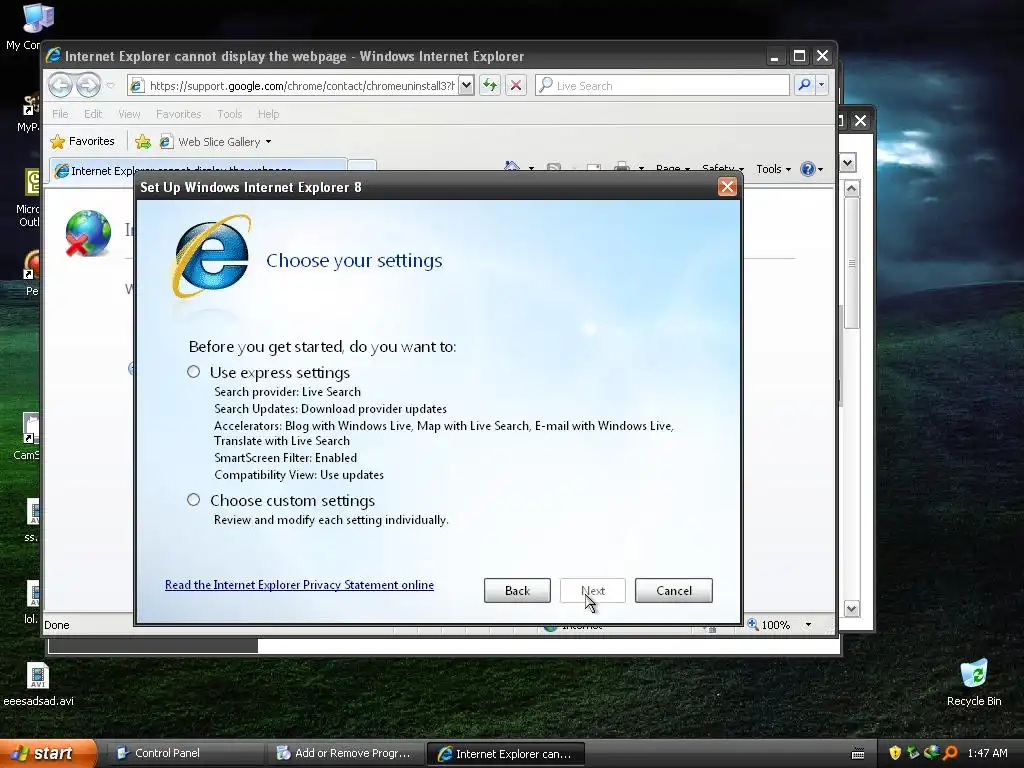Click the Back button in setup dialog
Screen dimensions: 1024x768
click(517, 590)
